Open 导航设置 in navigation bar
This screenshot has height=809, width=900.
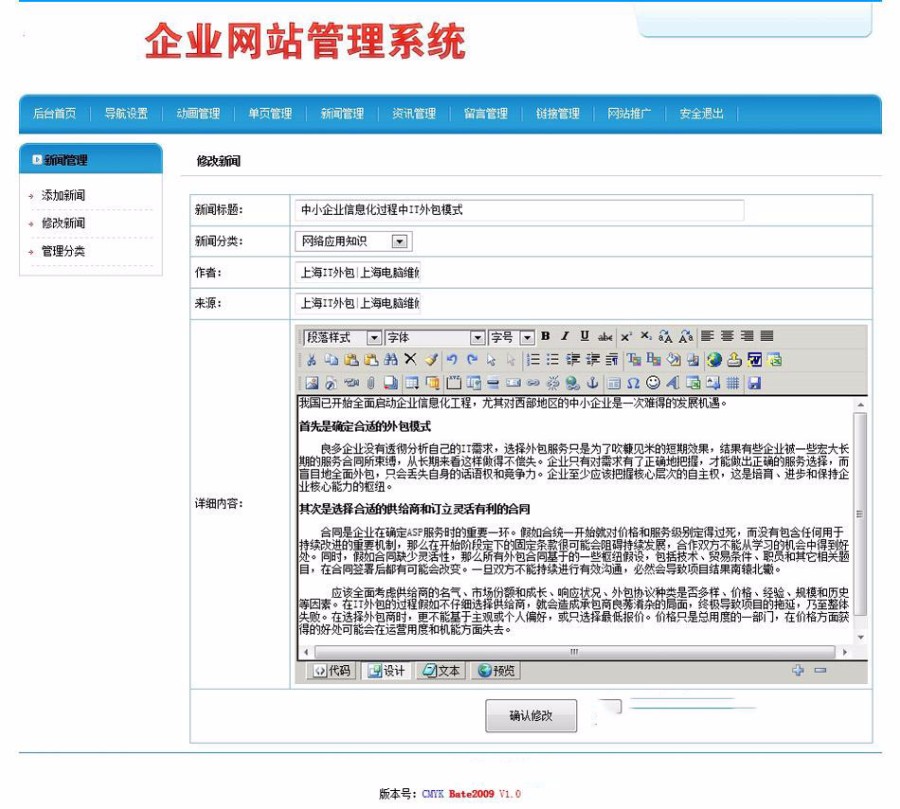pos(126,114)
